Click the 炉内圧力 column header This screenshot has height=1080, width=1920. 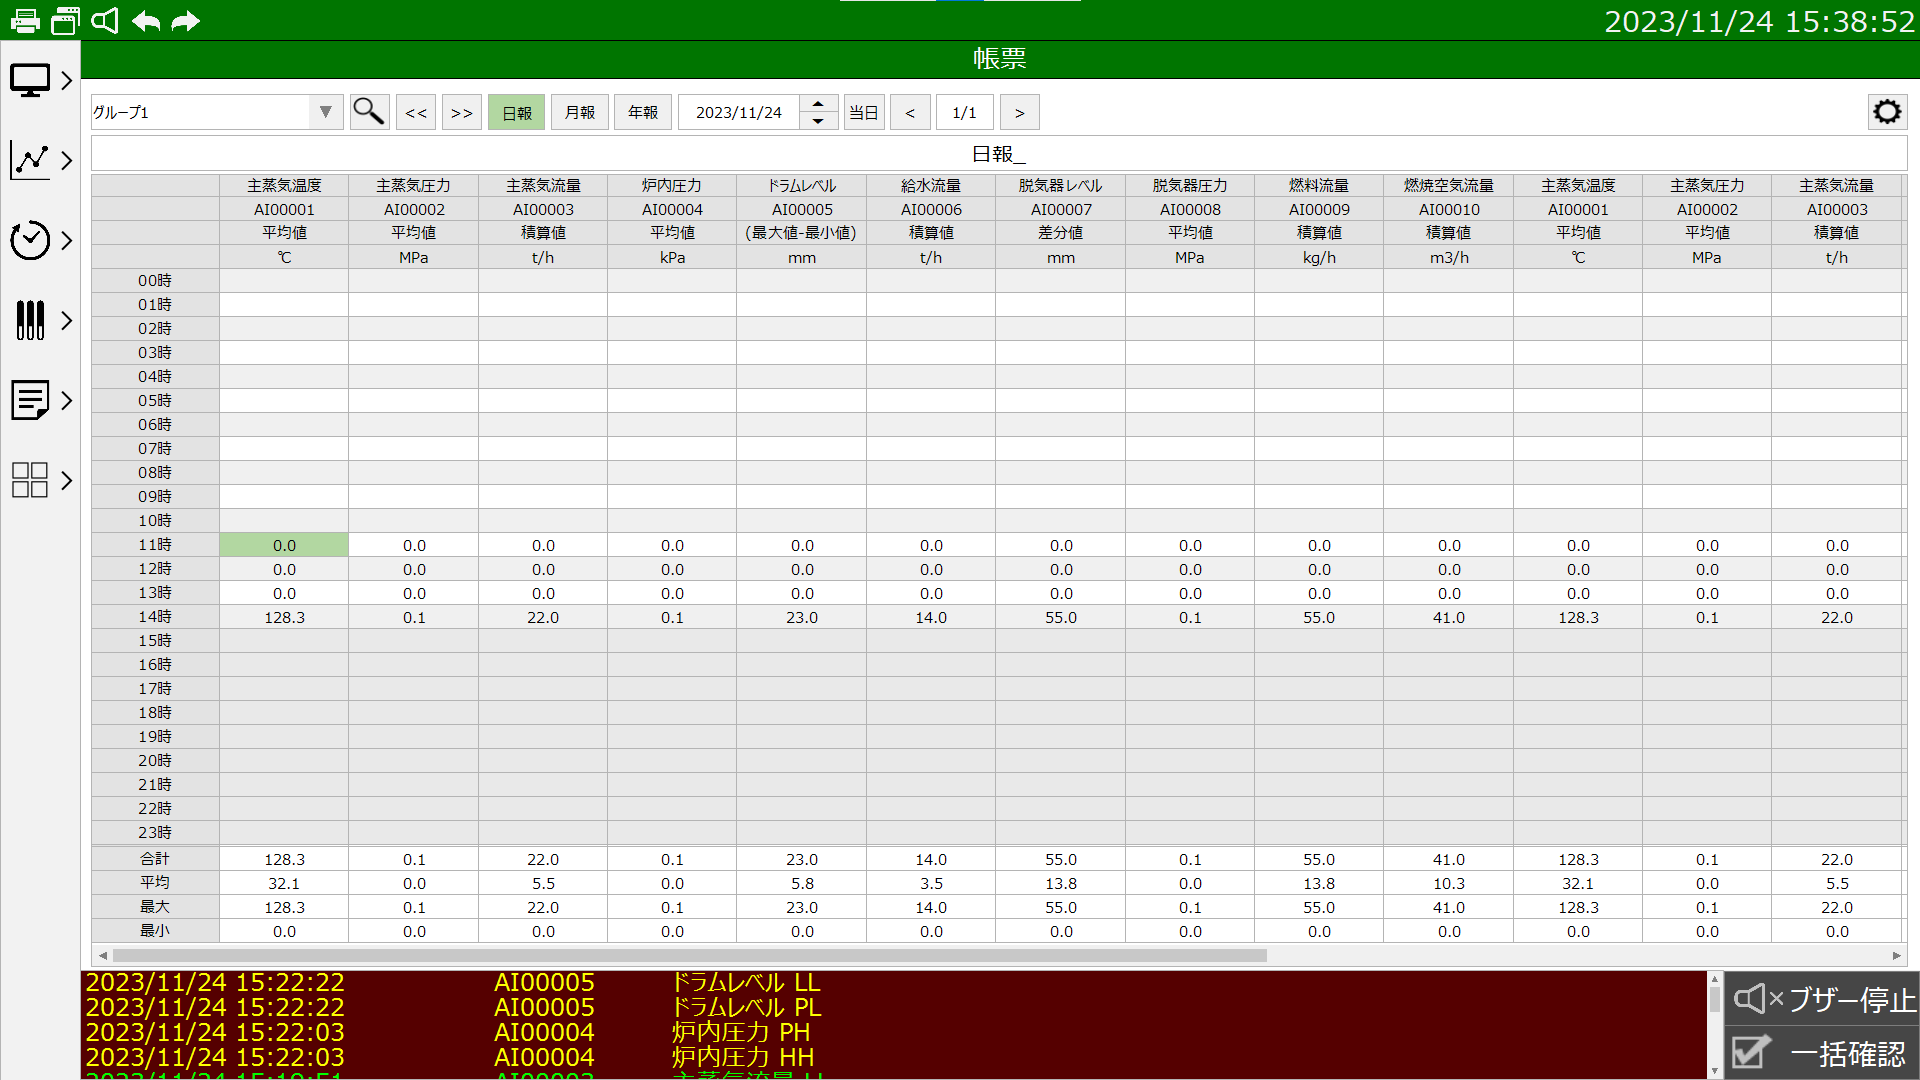pos(672,185)
